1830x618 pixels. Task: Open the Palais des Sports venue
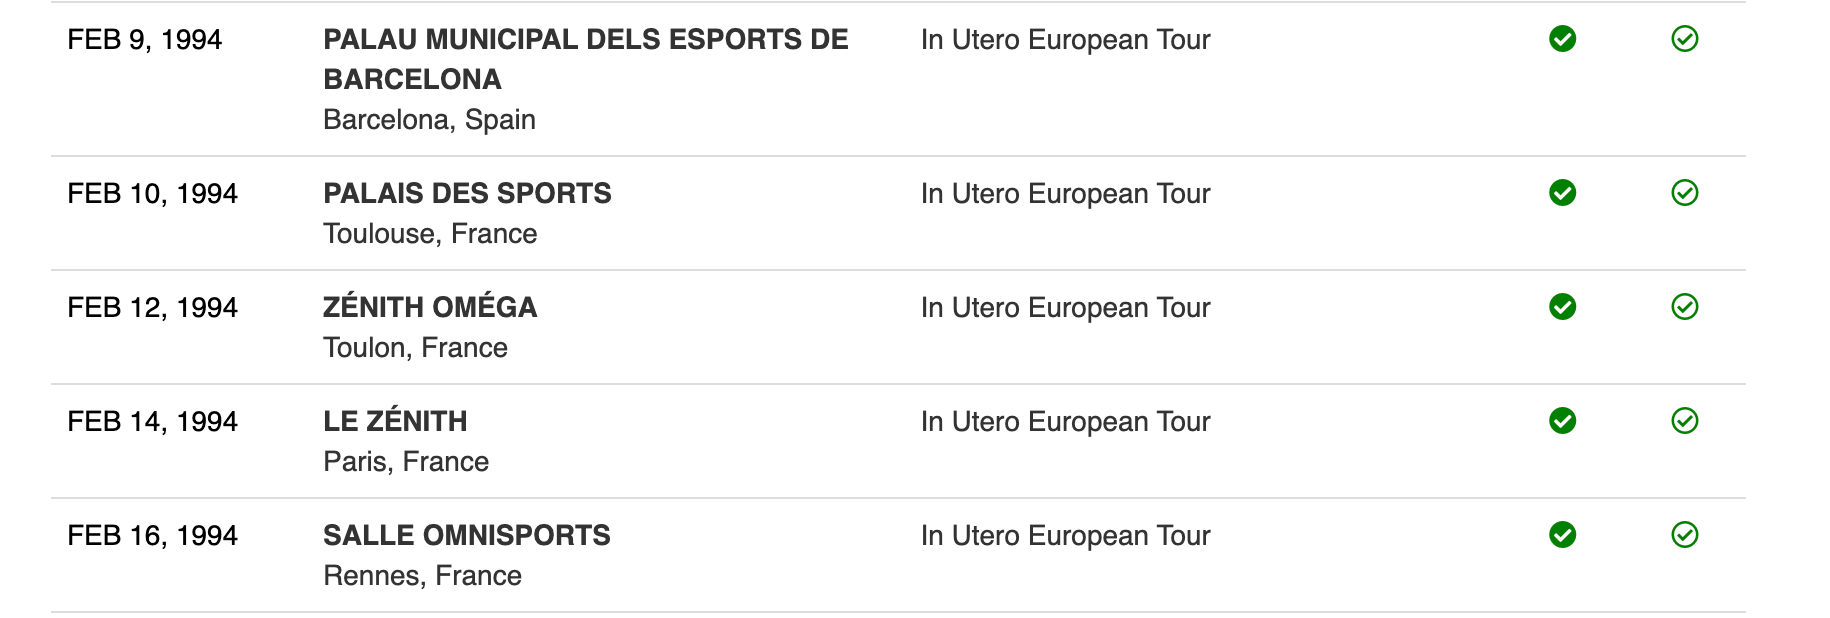pyautogui.click(x=467, y=193)
